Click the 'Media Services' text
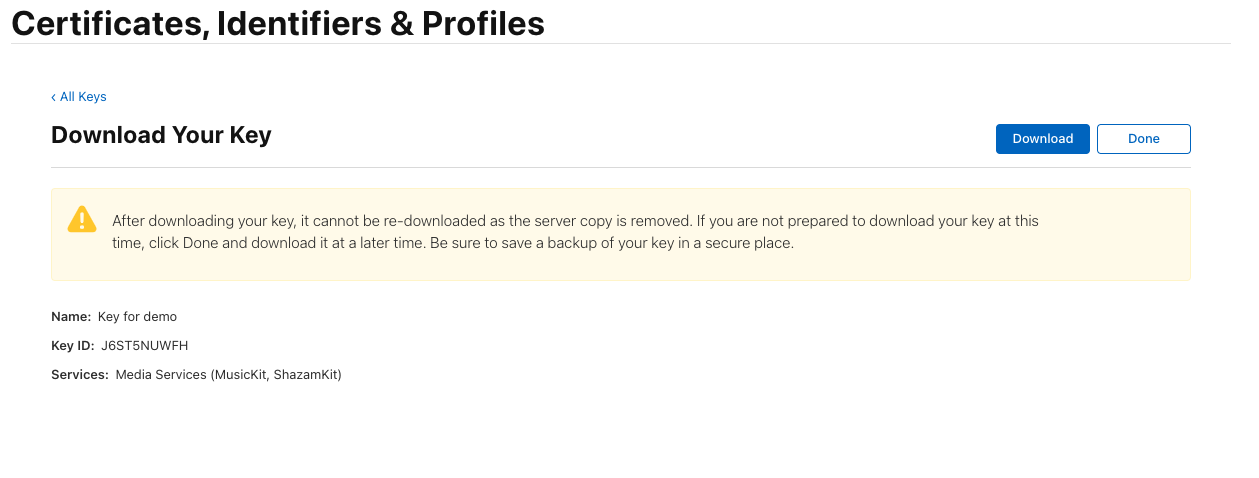The height and width of the screenshot is (478, 1259). [161, 375]
